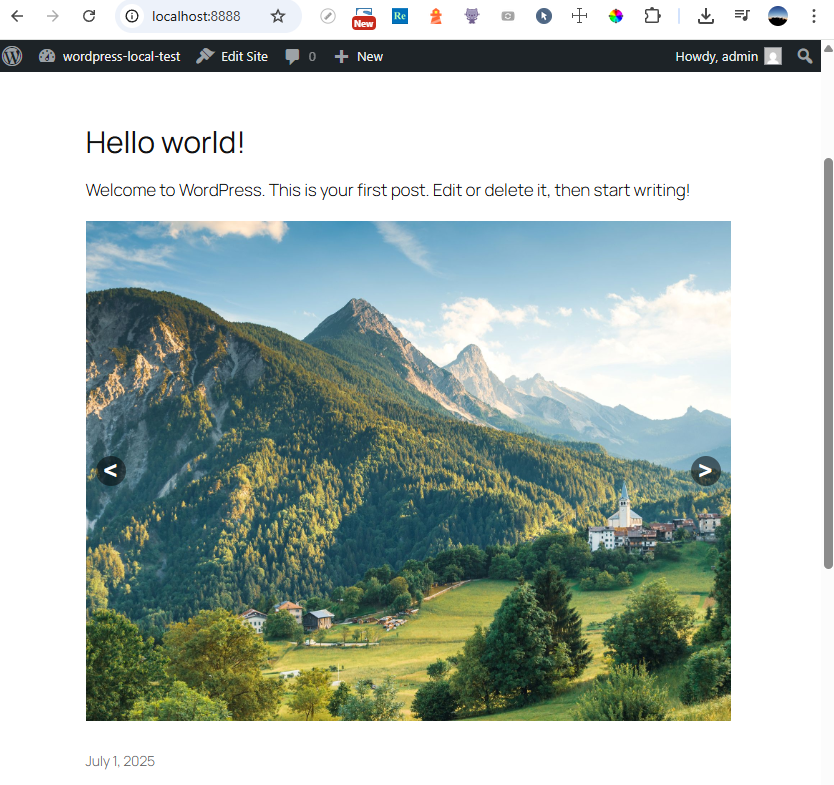Click the color wheel extension icon

(x=615, y=16)
